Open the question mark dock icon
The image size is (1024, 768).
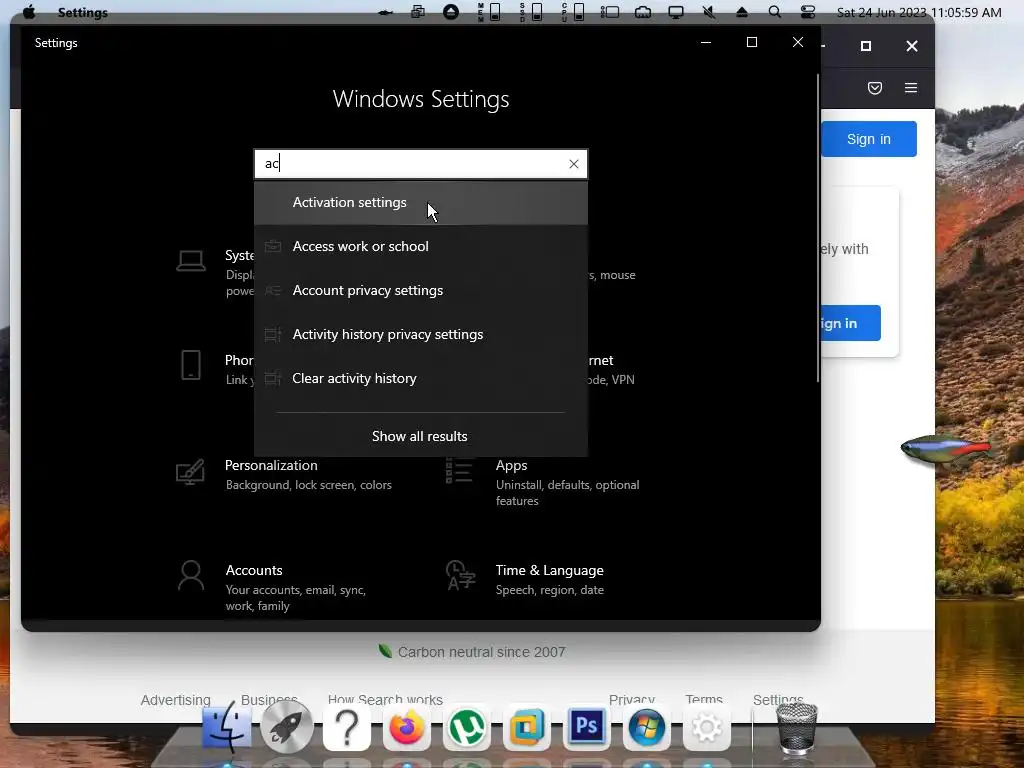pos(347,727)
